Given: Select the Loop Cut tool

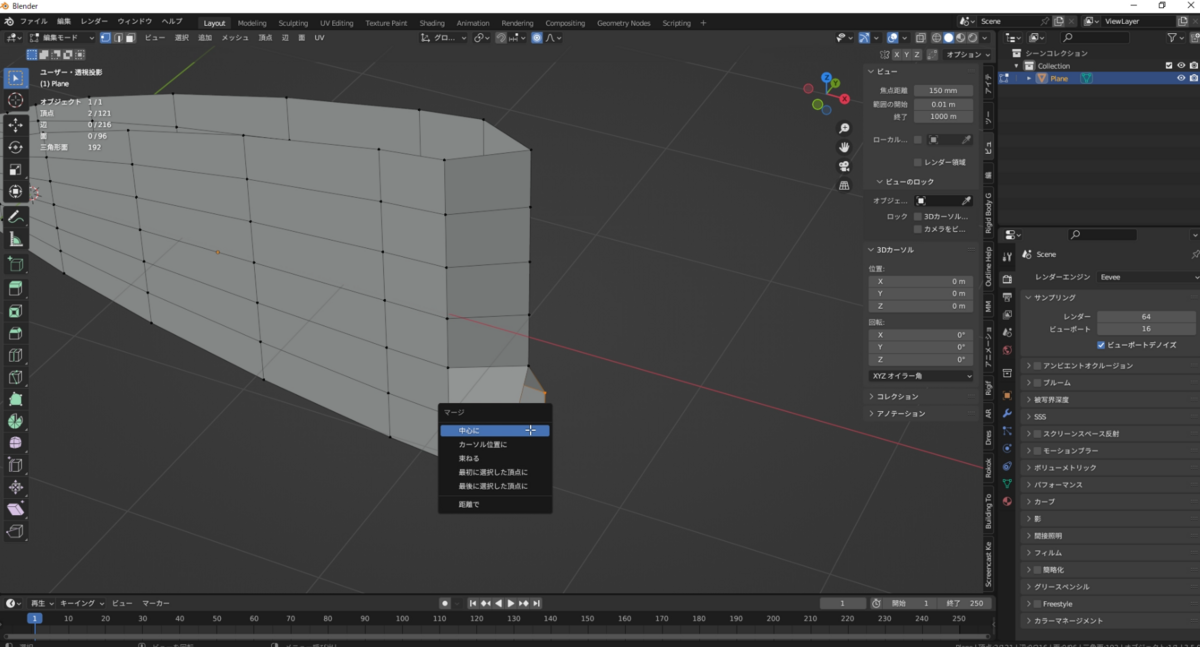Looking at the screenshot, I should [16, 355].
